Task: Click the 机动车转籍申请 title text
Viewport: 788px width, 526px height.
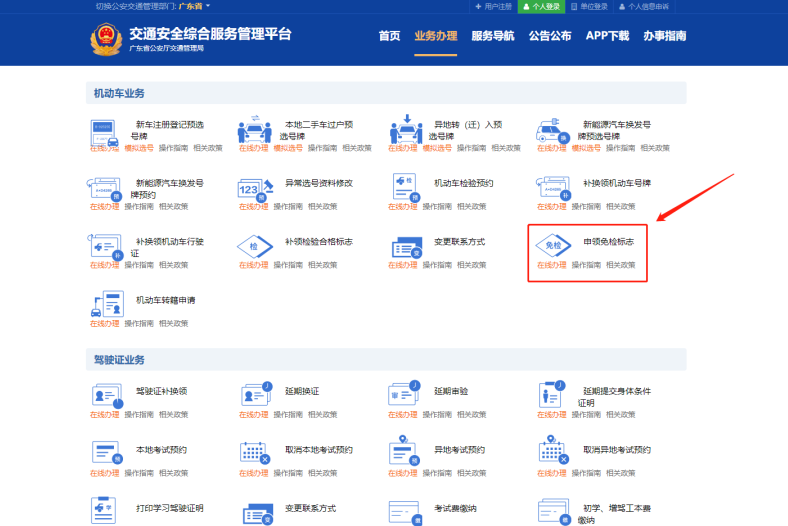Action: click(x=166, y=300)
